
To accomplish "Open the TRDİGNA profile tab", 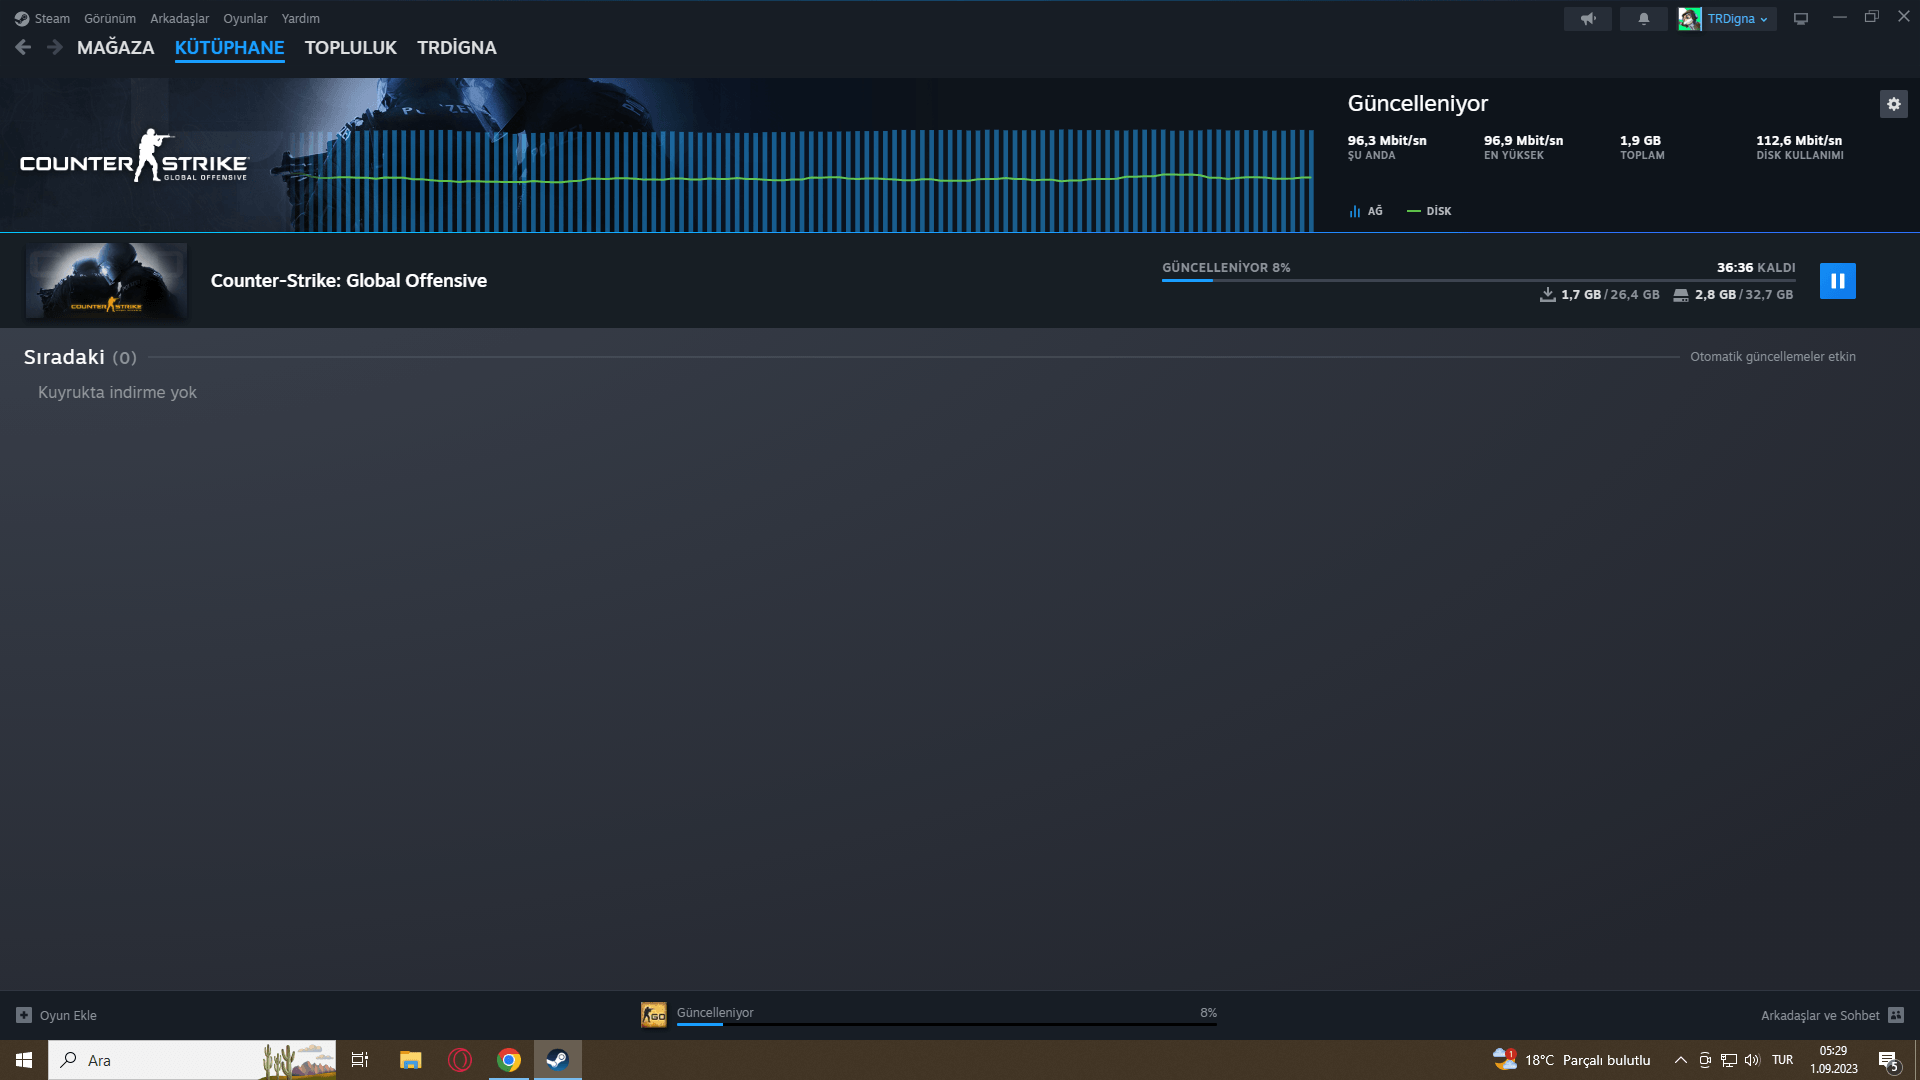I will coord(457,48).
